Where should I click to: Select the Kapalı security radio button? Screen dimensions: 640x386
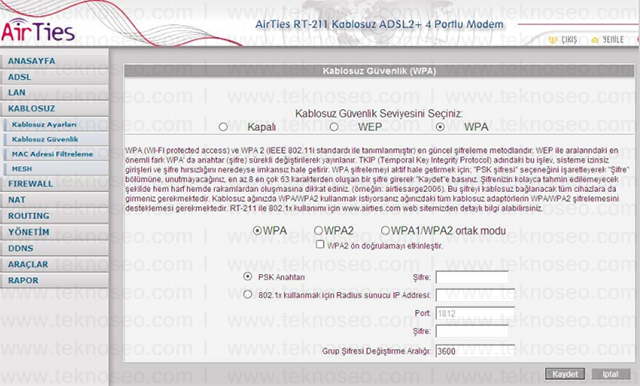coord(223,127)
